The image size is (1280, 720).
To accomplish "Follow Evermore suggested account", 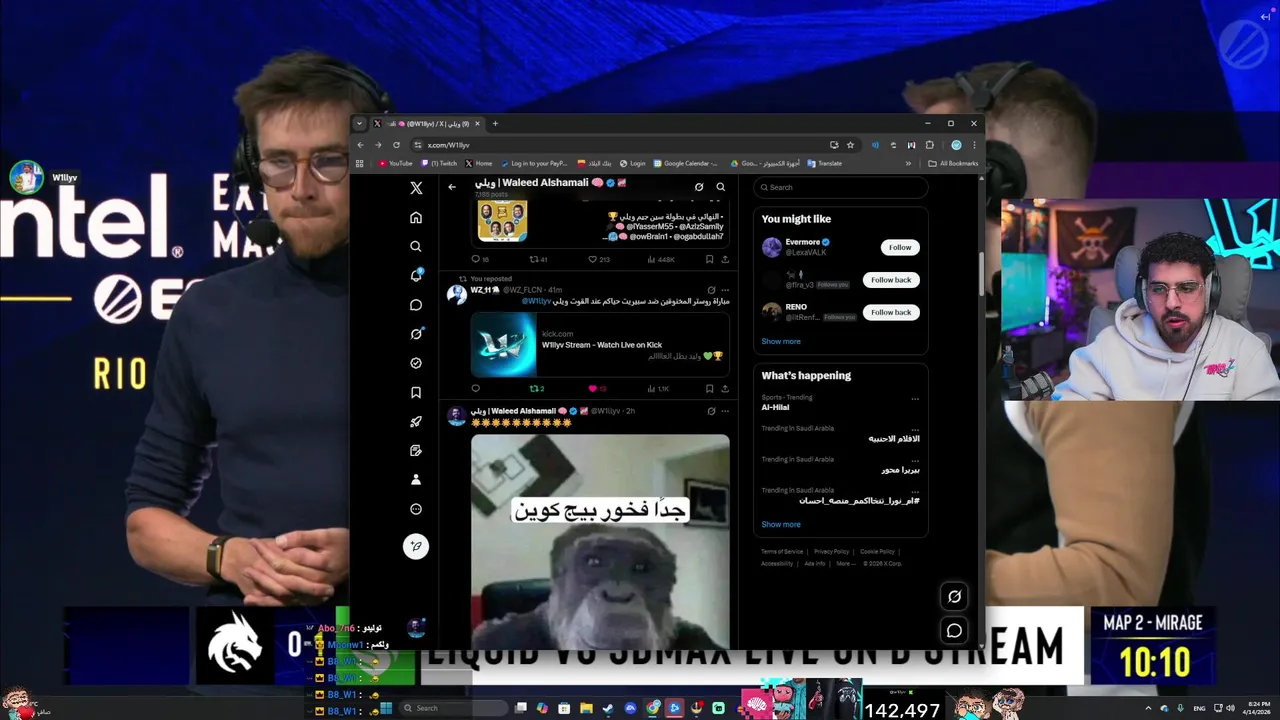I will click(900, 247).
